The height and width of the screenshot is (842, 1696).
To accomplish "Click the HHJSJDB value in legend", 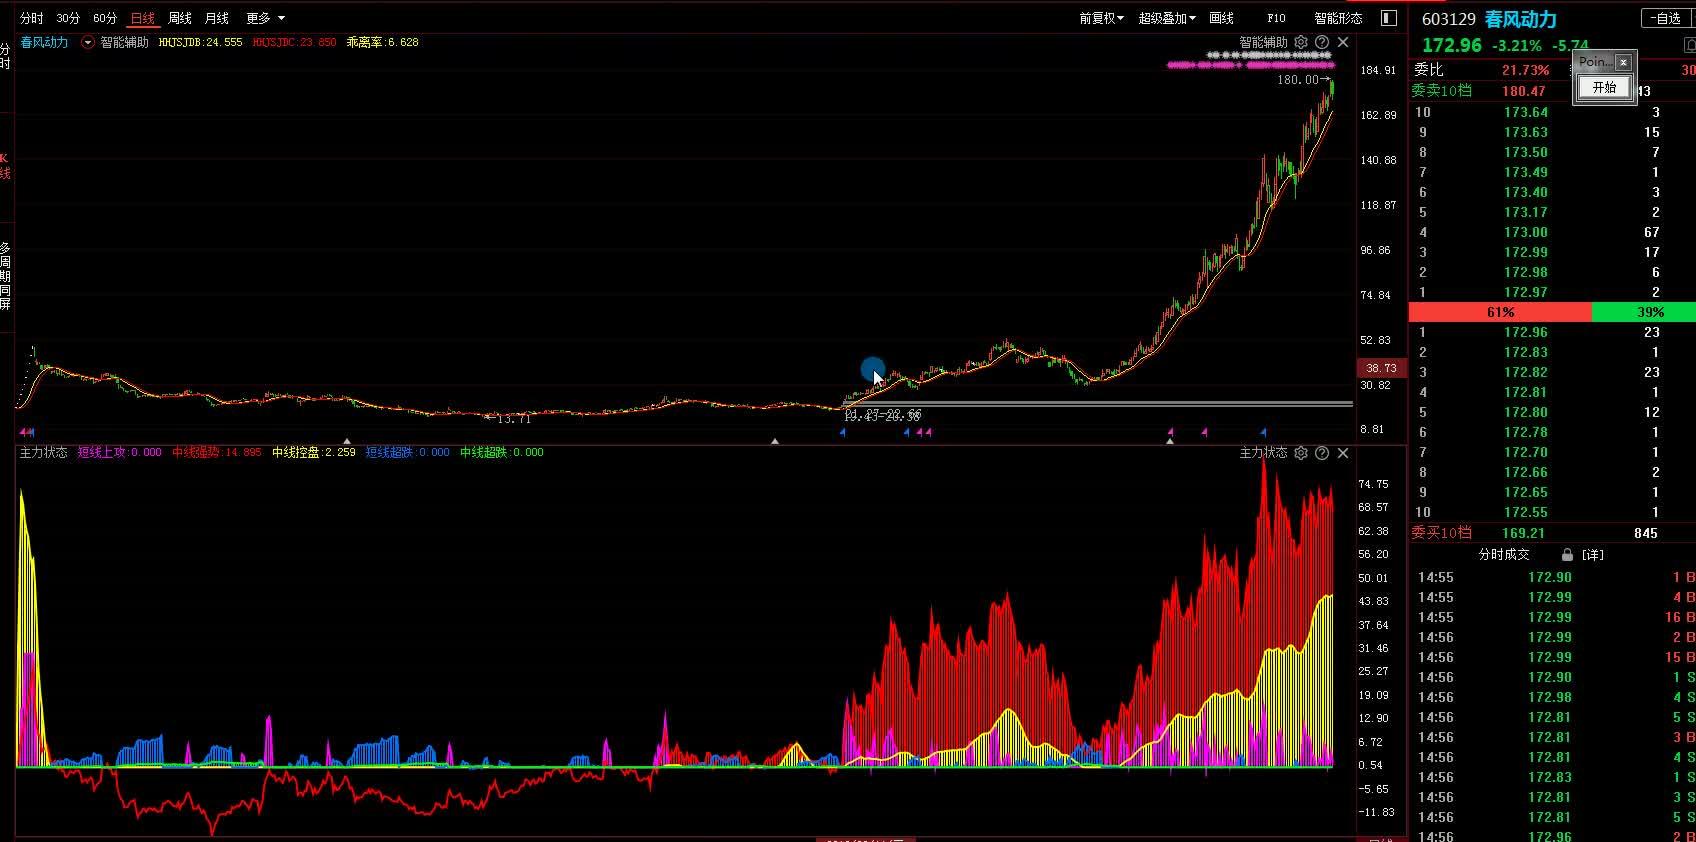I will pos(200,43).
